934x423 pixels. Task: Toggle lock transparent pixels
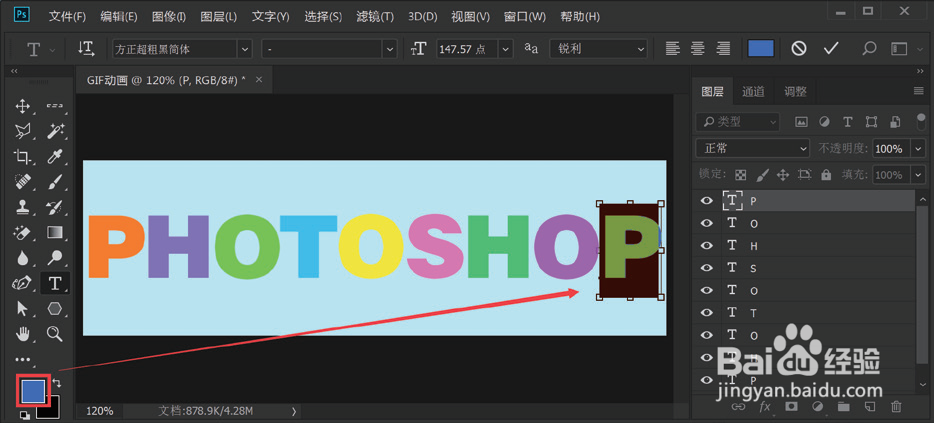click(x=740, y=175)
